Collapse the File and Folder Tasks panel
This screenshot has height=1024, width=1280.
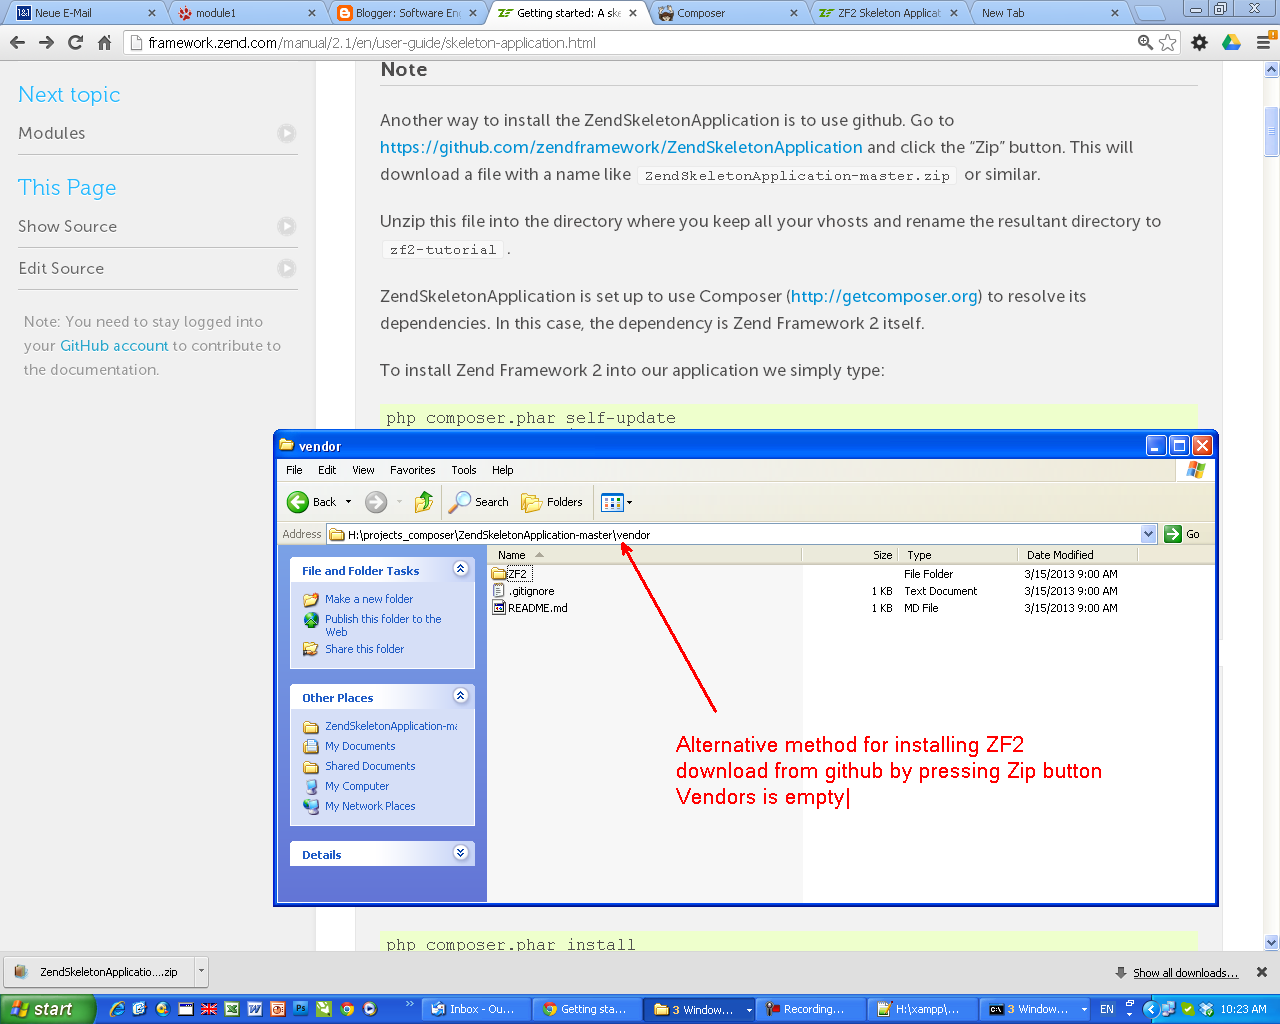(460, 569)
